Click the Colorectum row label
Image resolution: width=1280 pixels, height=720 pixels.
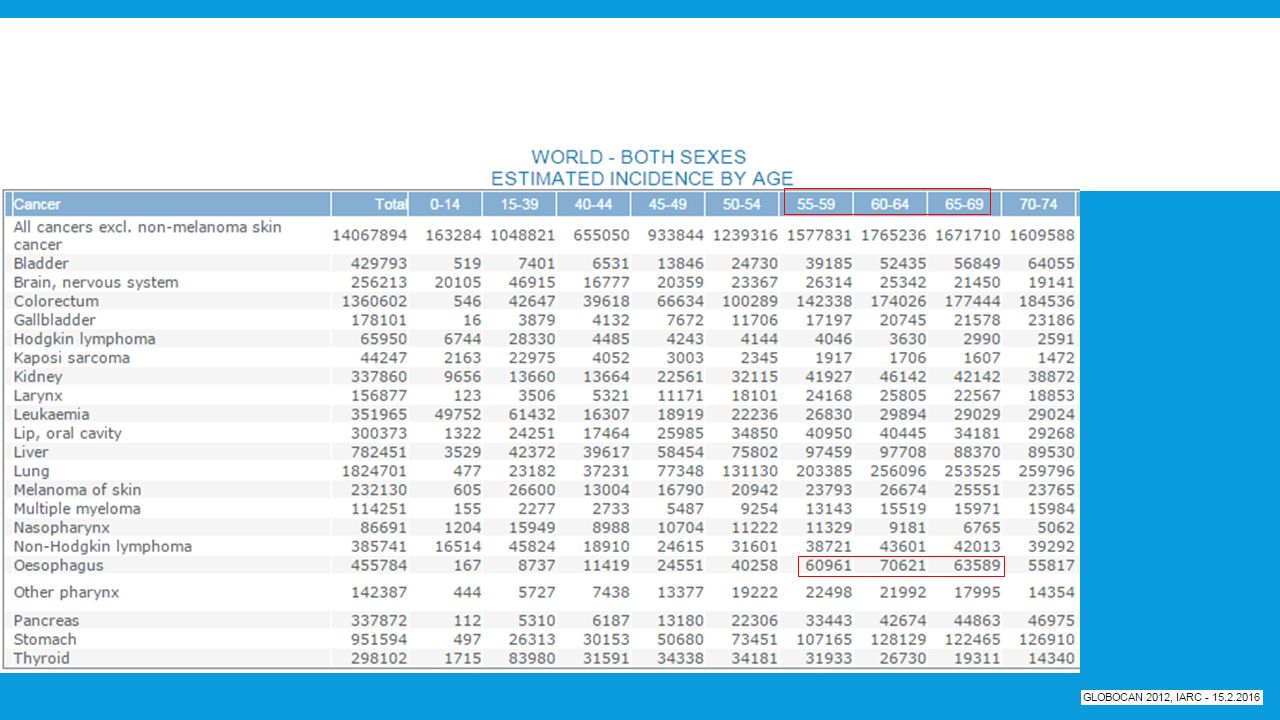coord(56,301)
